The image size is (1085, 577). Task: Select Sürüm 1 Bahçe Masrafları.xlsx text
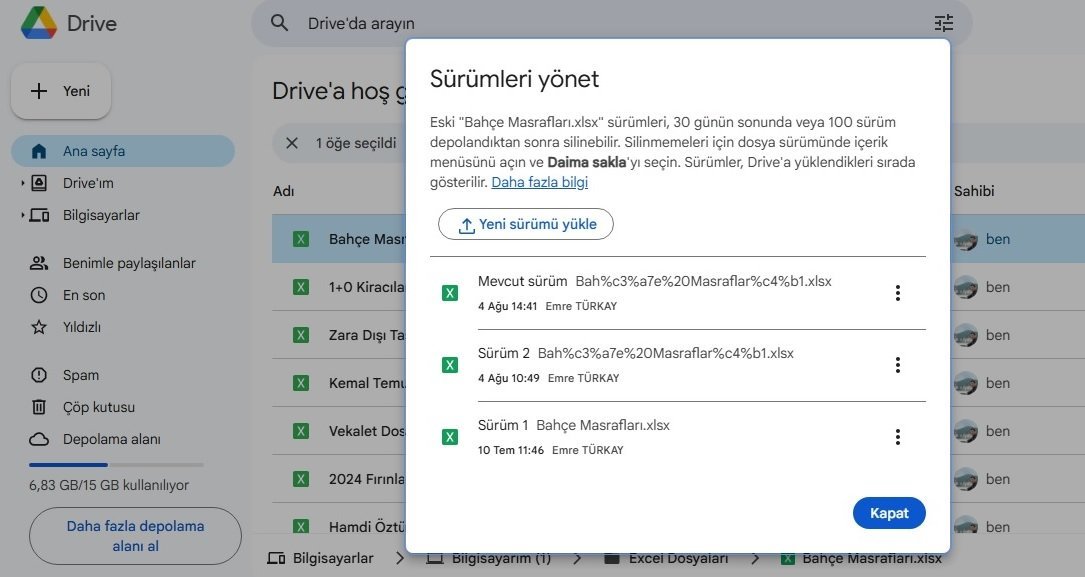[x=603, y=425]
